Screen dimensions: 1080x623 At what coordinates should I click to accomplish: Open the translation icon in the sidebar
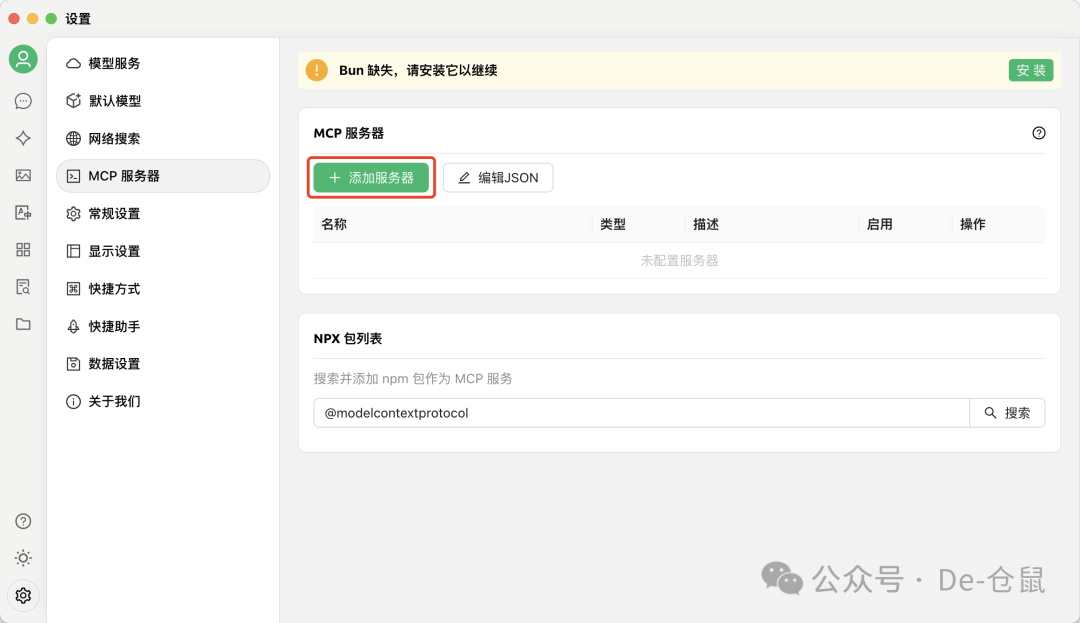click(23, 212)
